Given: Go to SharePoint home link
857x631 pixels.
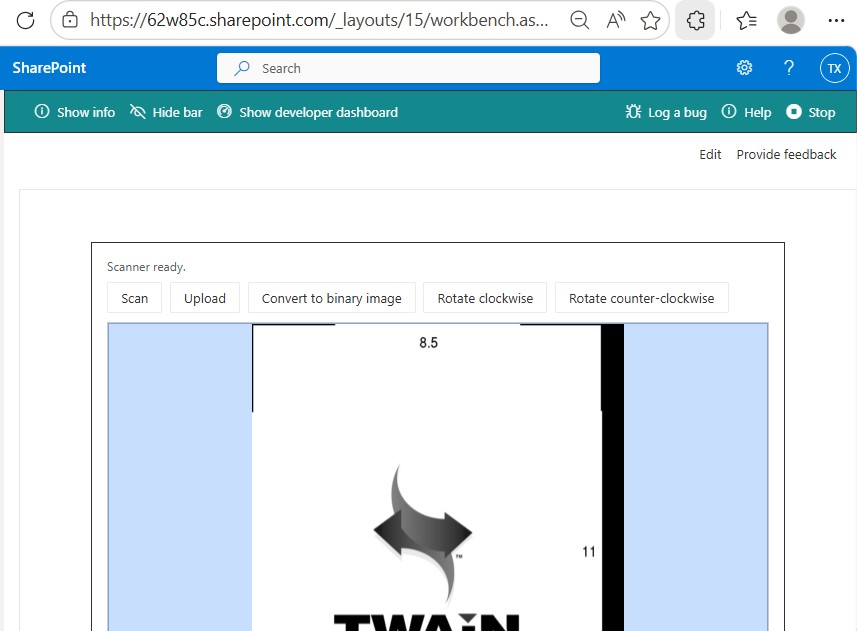Looking at the screenshot, I should coord(49,68).
